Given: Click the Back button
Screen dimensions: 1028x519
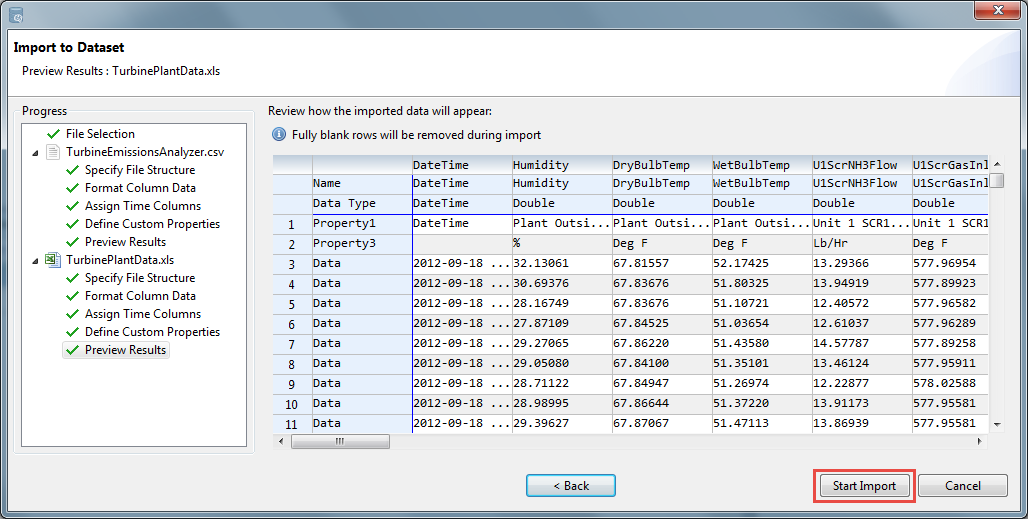Looking at the screenshot, I should pos(570,486).
